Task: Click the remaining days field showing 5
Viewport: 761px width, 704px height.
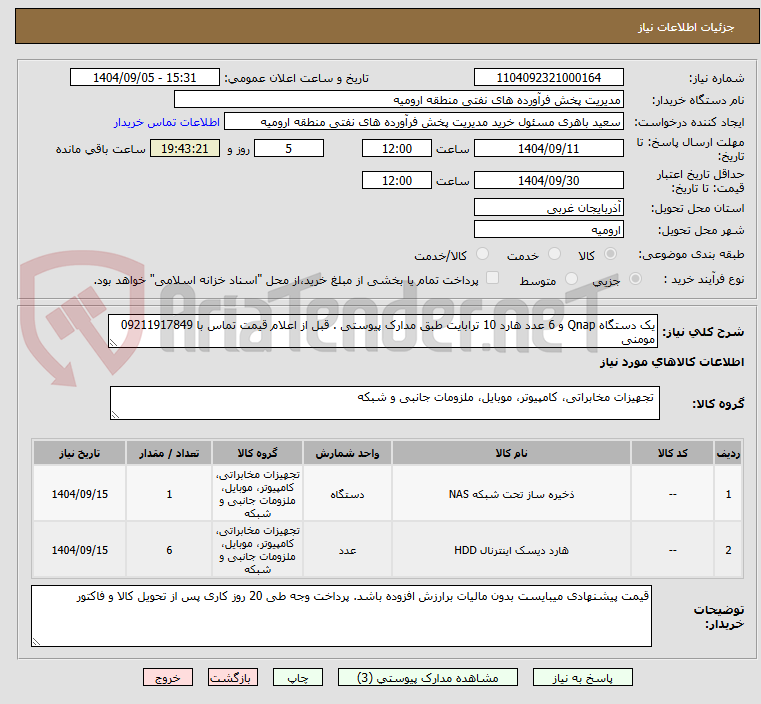Action: point(289,148)
